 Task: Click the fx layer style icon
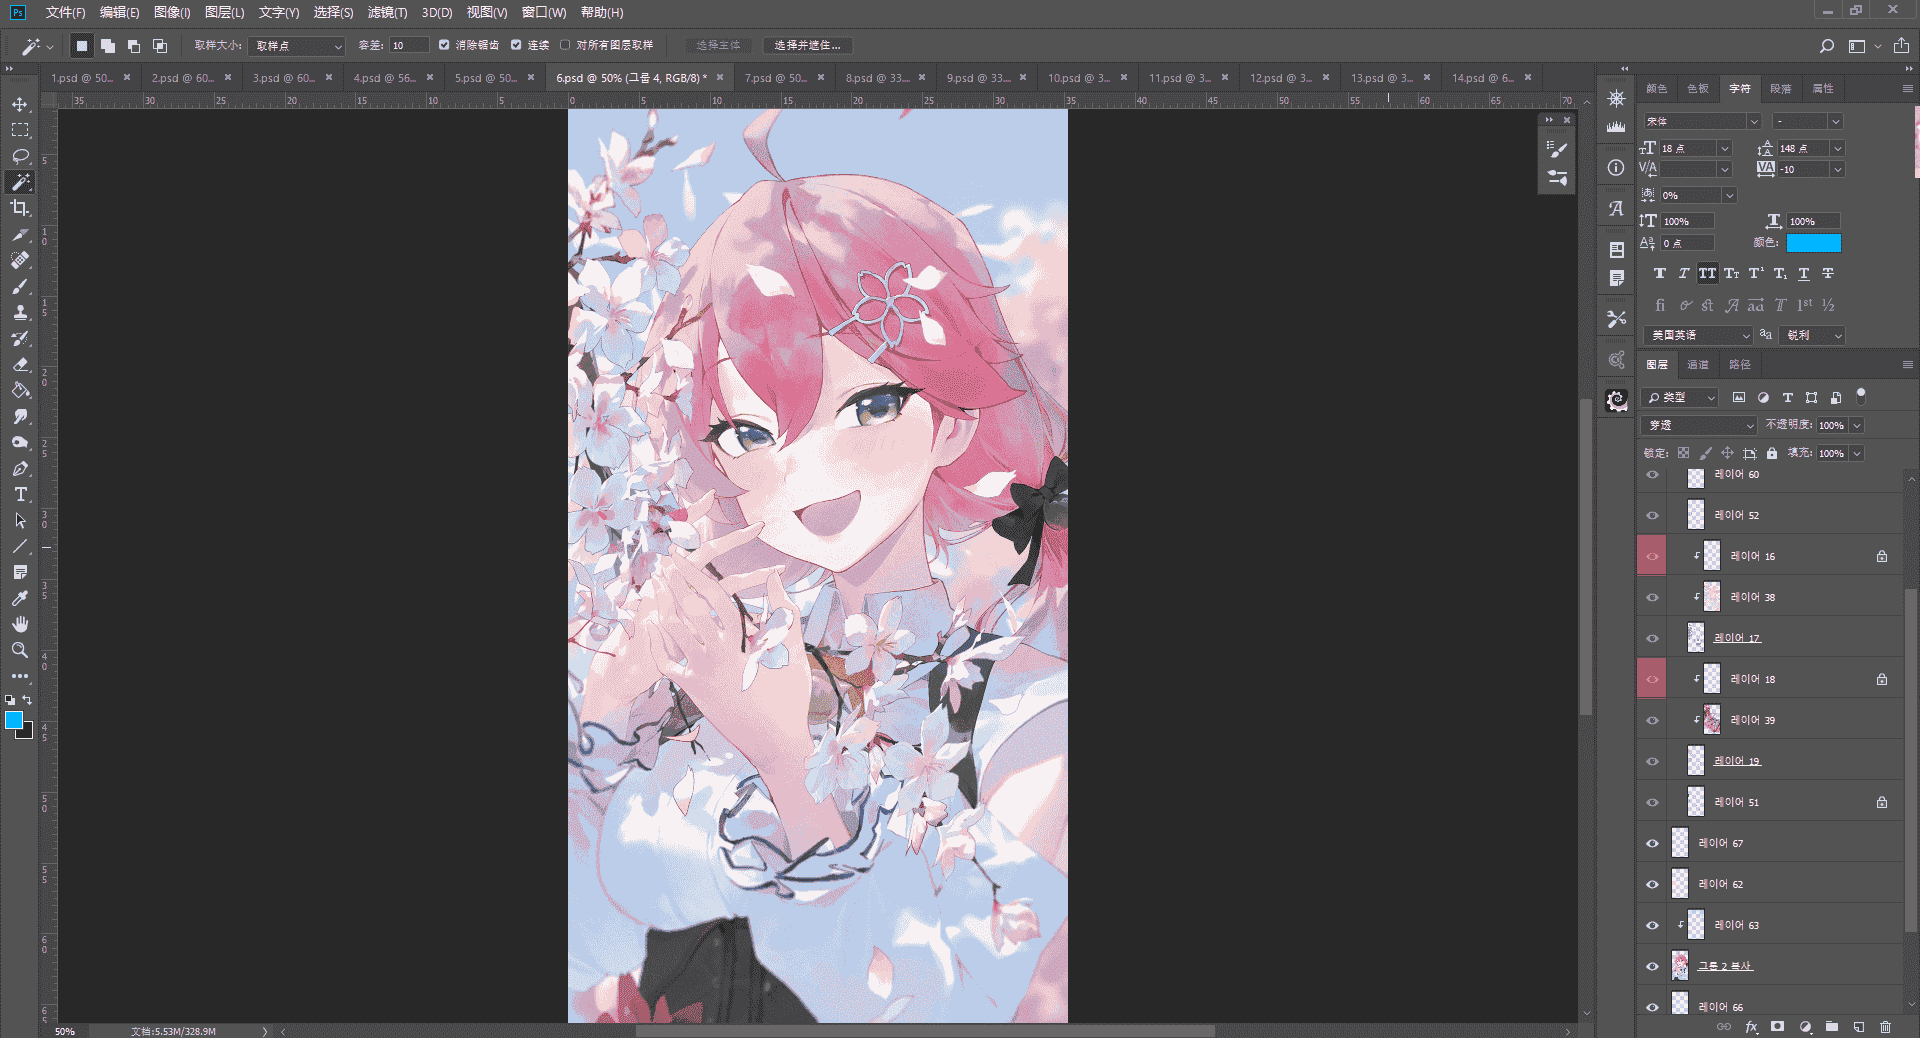tap(1751, 1027)
